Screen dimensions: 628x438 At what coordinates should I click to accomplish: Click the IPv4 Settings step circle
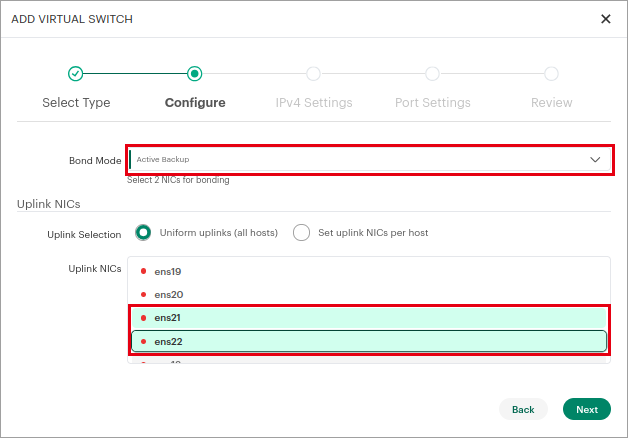pyautogui.click(x=313, y=74)
